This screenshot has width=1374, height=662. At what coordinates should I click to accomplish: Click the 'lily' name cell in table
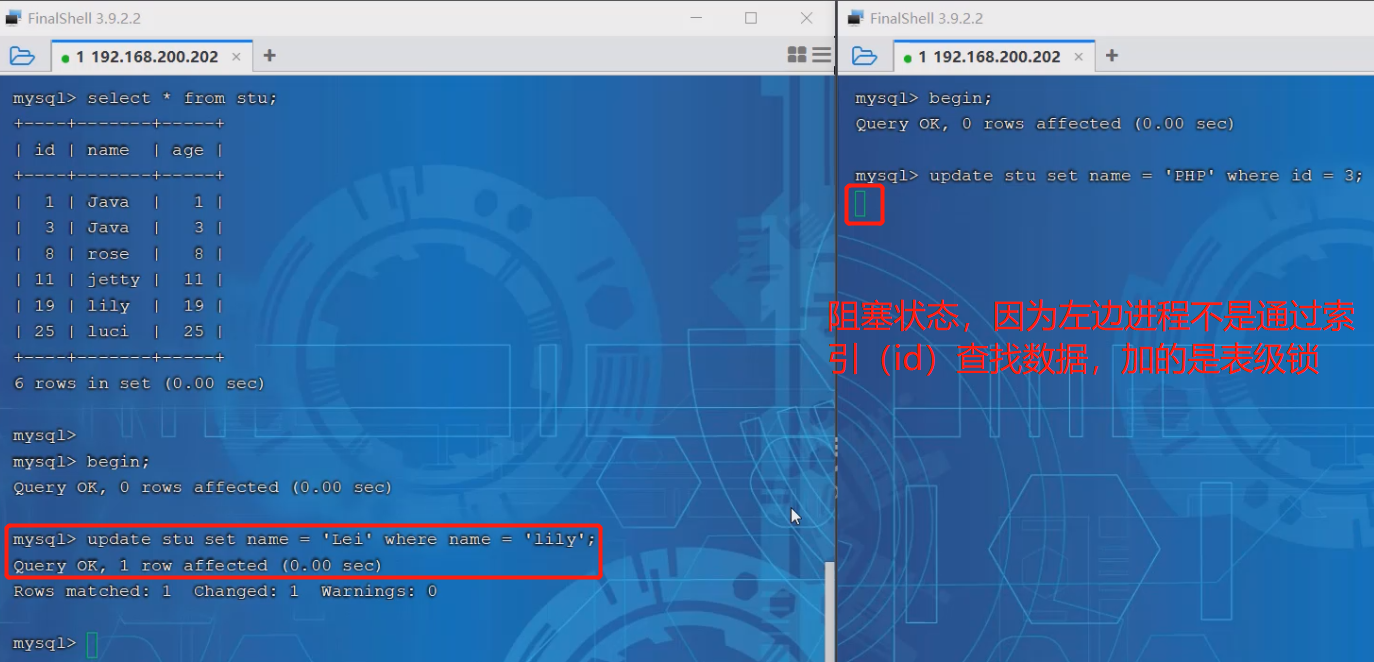click(x=108, y=306)
